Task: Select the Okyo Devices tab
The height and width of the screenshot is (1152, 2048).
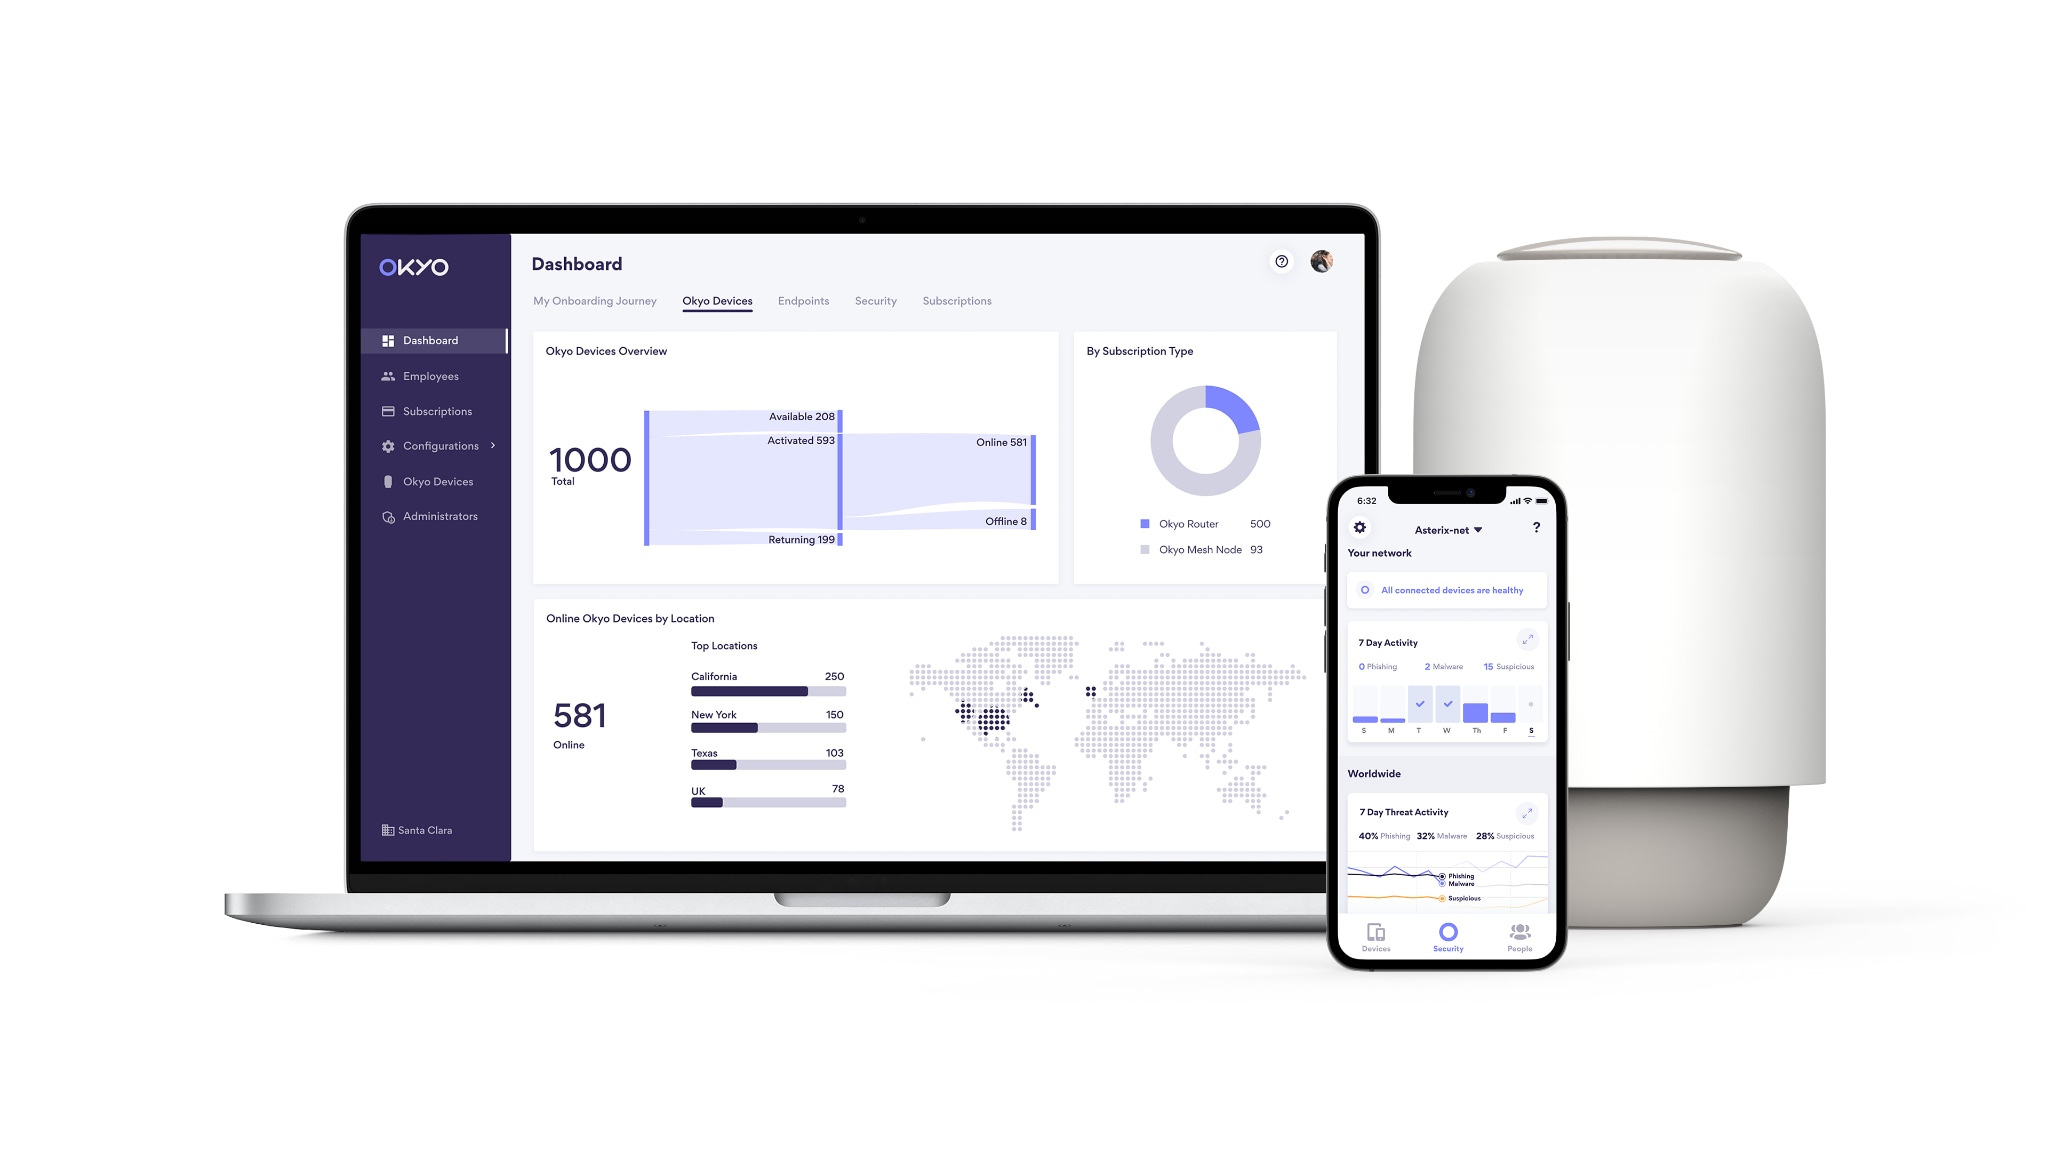Action: (716, 301)
